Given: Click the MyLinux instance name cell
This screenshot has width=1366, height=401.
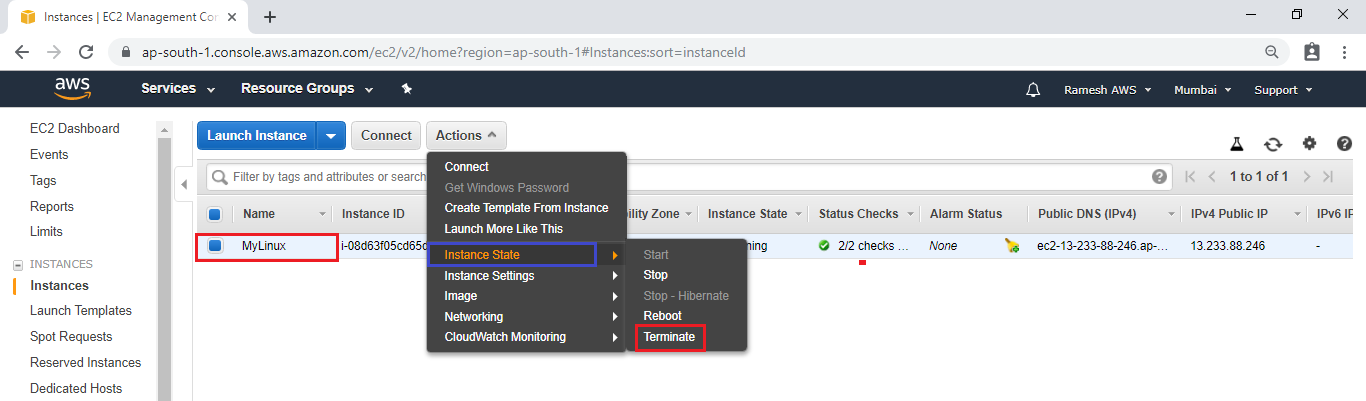Looking at the screenshot, I should click(264, 245).
